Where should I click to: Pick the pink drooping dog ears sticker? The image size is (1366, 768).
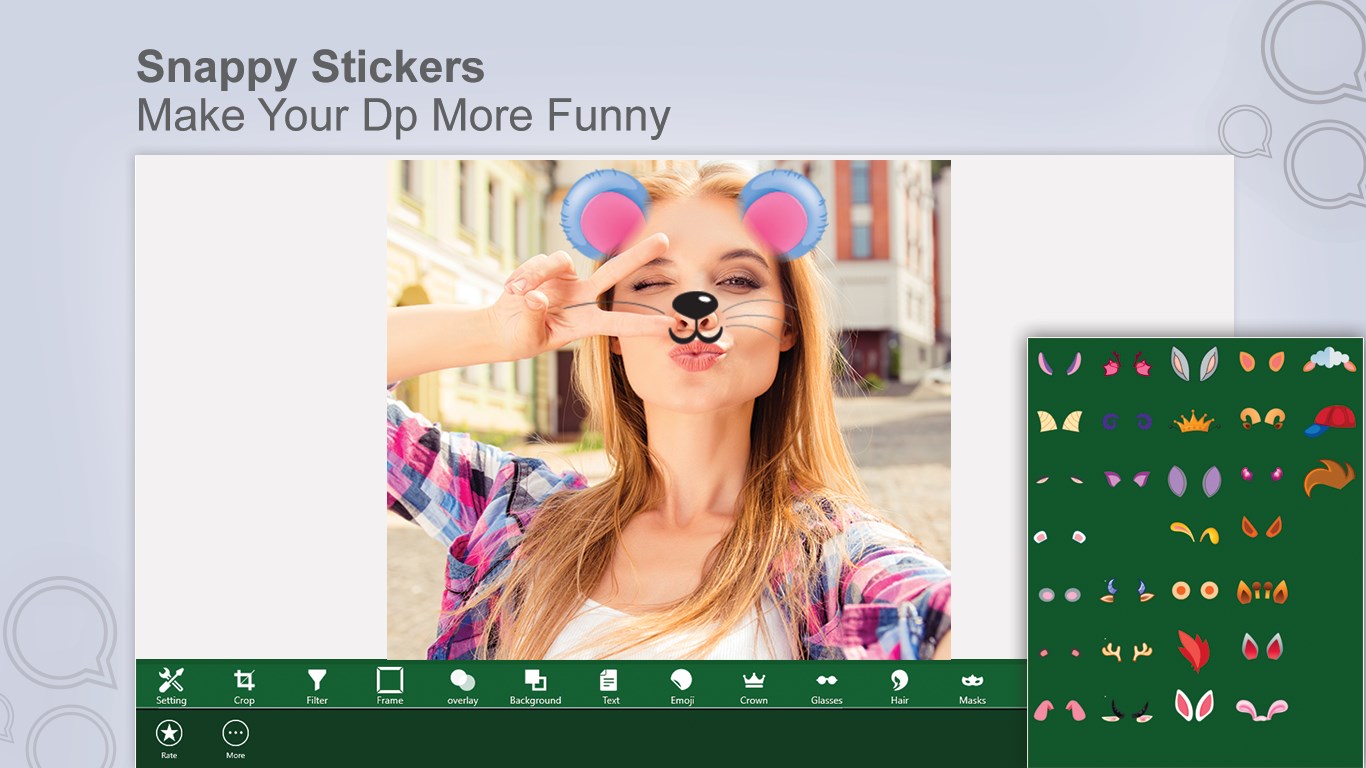[x=1060, y=710]
